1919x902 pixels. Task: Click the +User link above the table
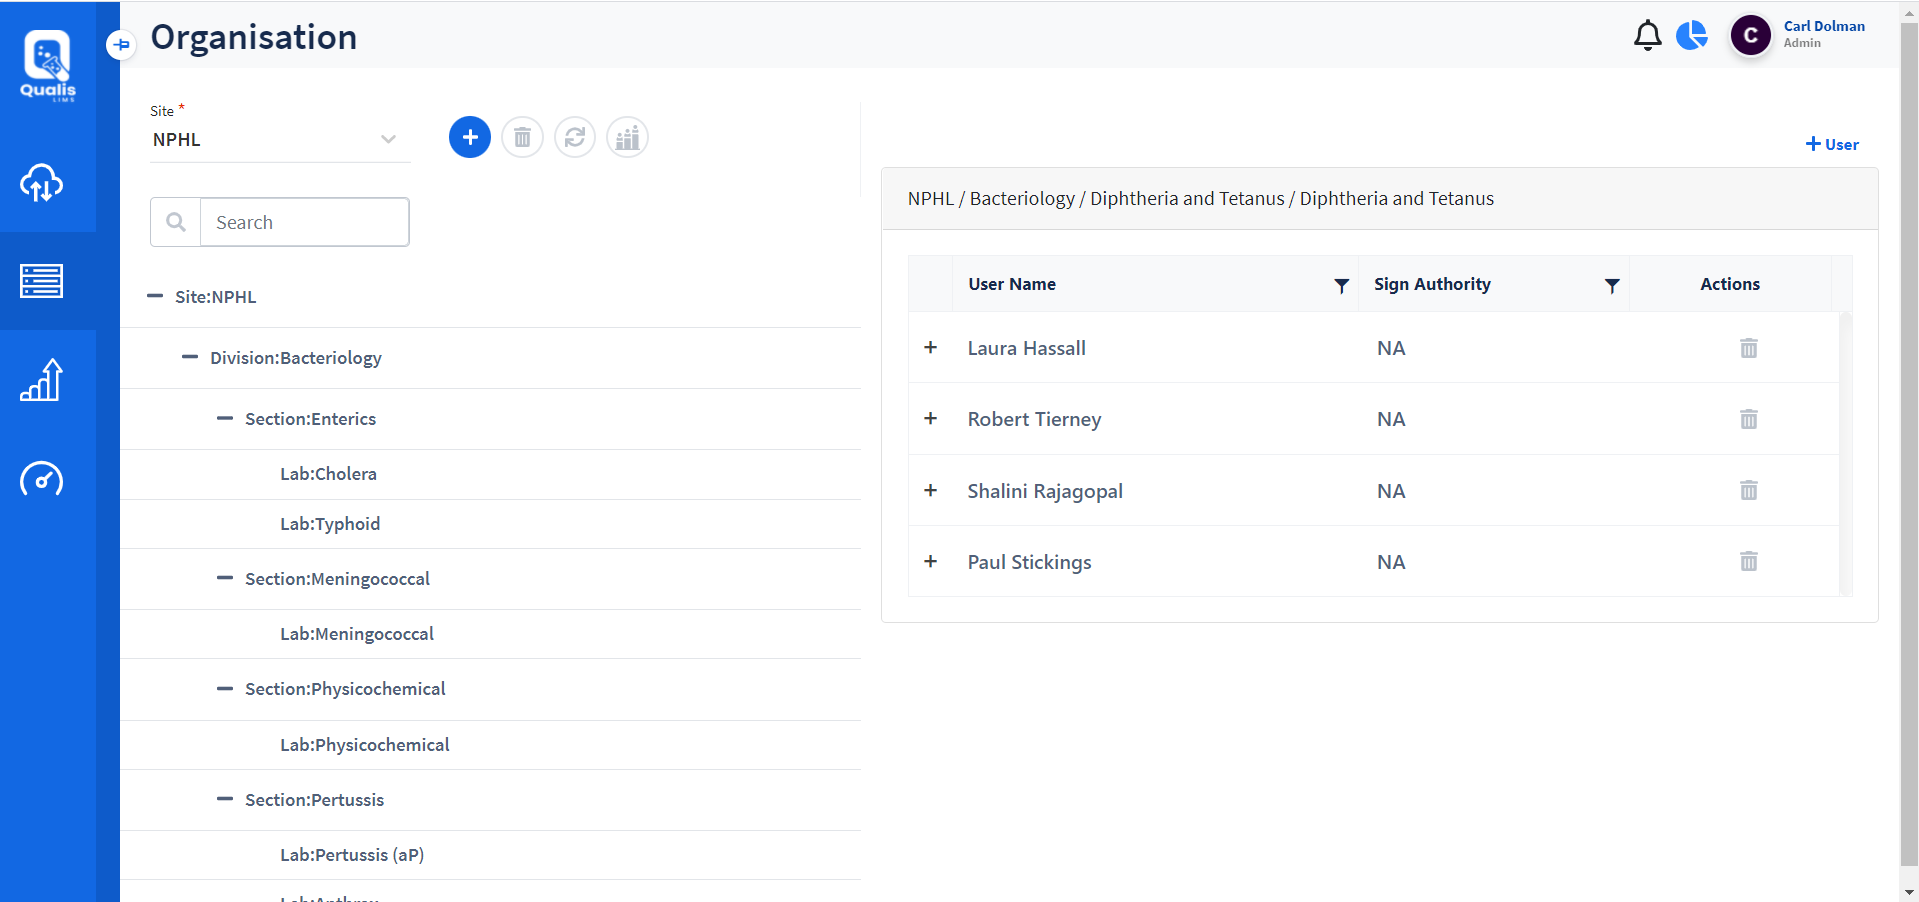tap(1831, 143)
